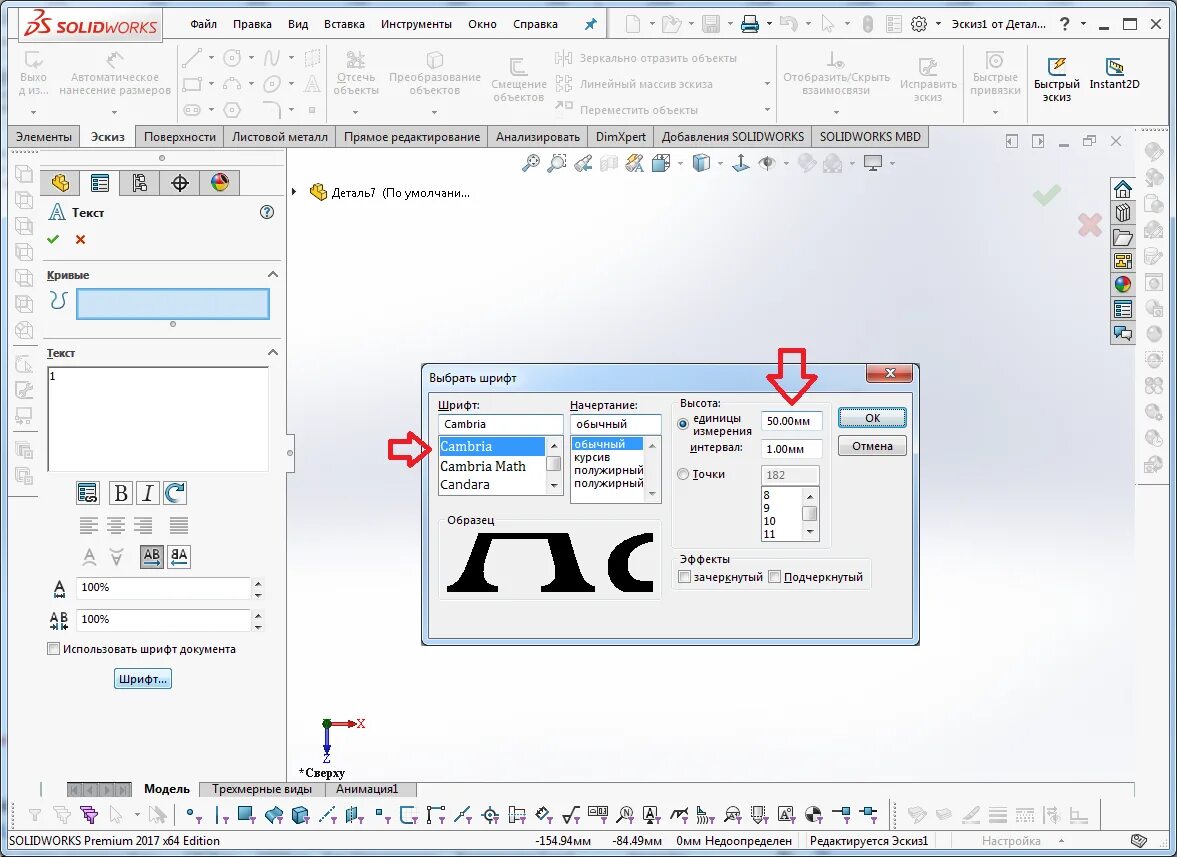The width and height of the screenshot is (1177, 857).
Task: Increase width factor spinner up arrow
Action: click(x=258, y=583)
